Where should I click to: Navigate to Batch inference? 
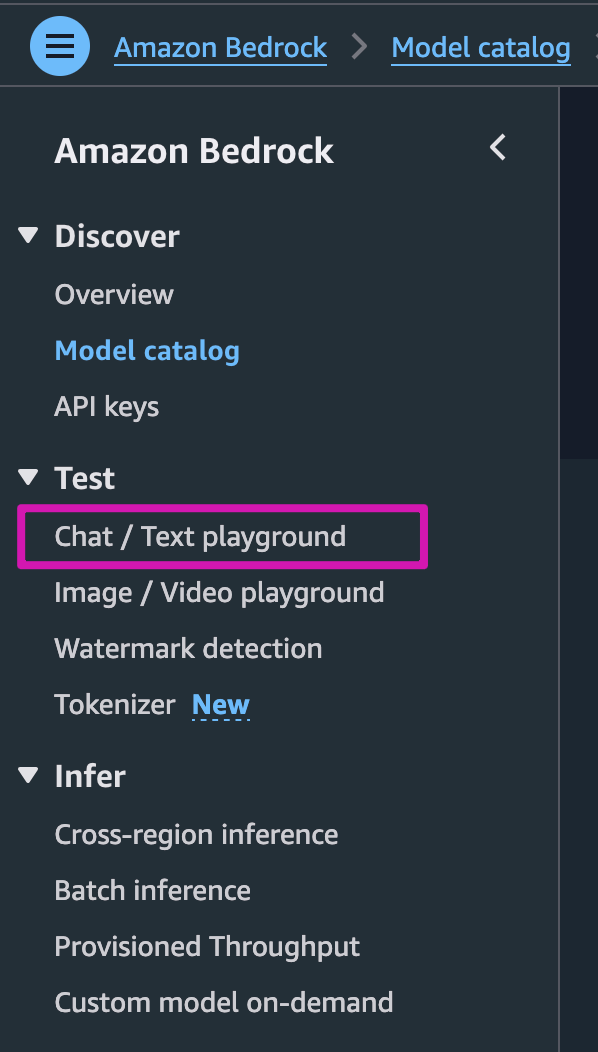(152, 890)
